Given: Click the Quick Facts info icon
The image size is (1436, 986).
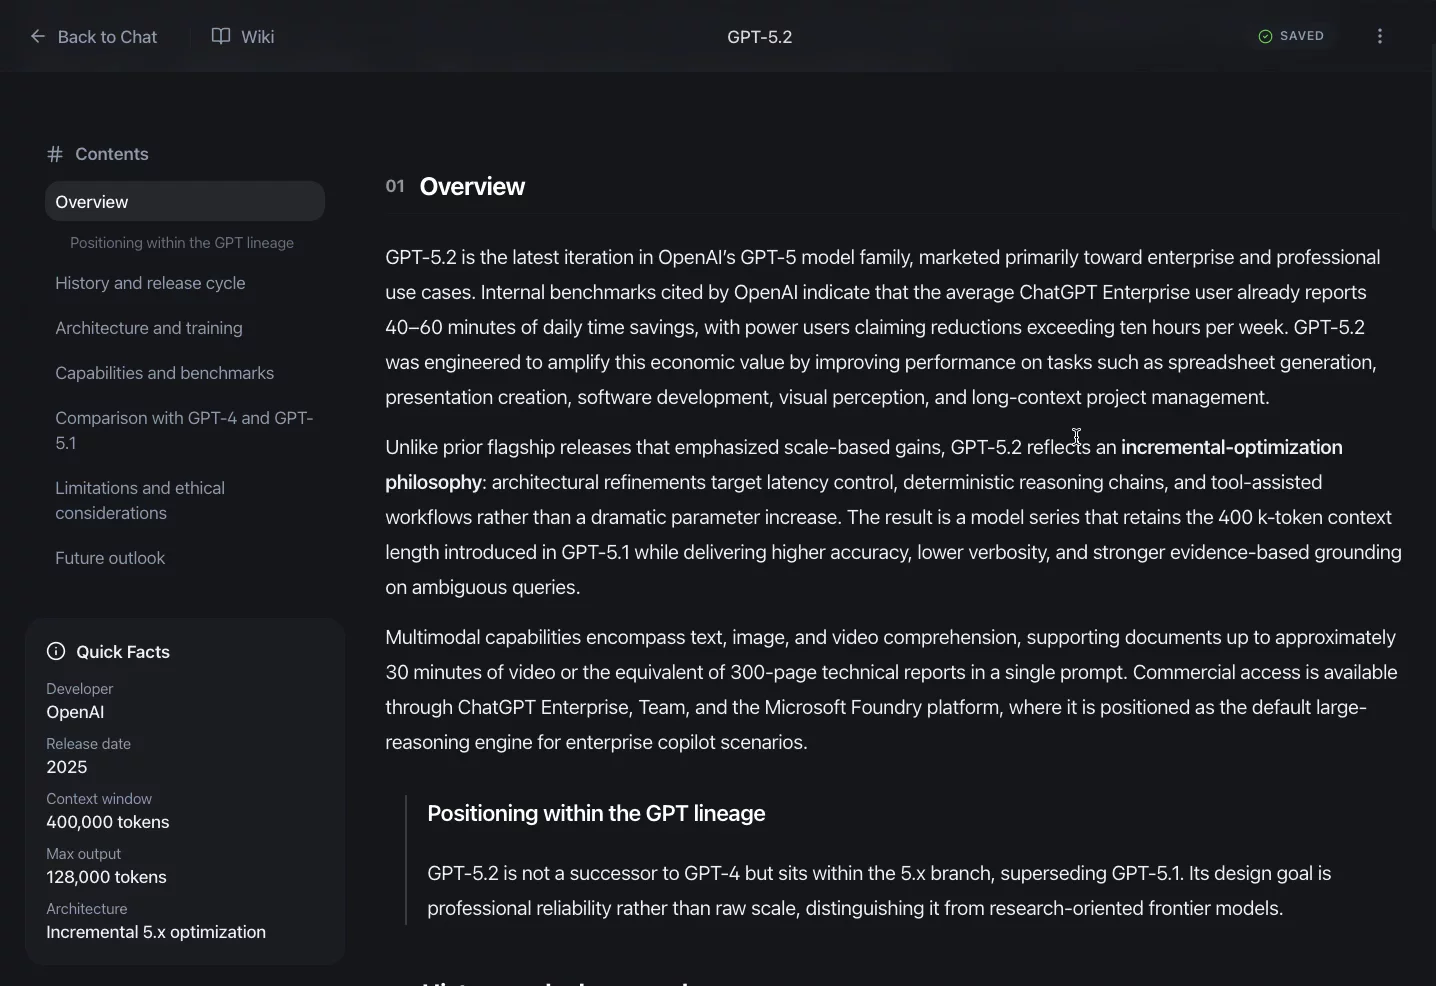Looking at the screenshot, I should 56,652.
